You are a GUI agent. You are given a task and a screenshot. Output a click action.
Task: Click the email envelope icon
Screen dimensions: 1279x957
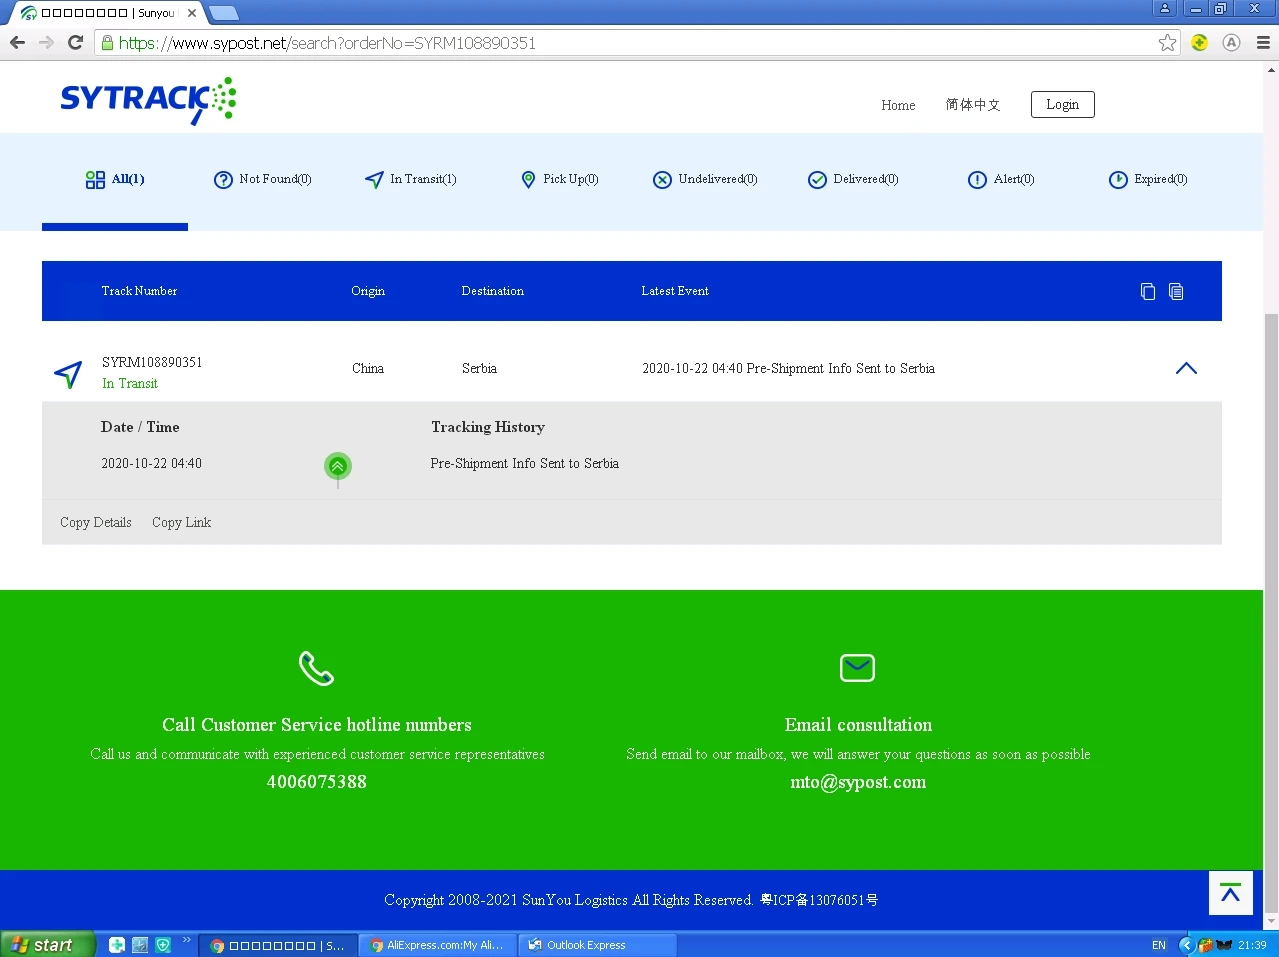pos(857,667)
